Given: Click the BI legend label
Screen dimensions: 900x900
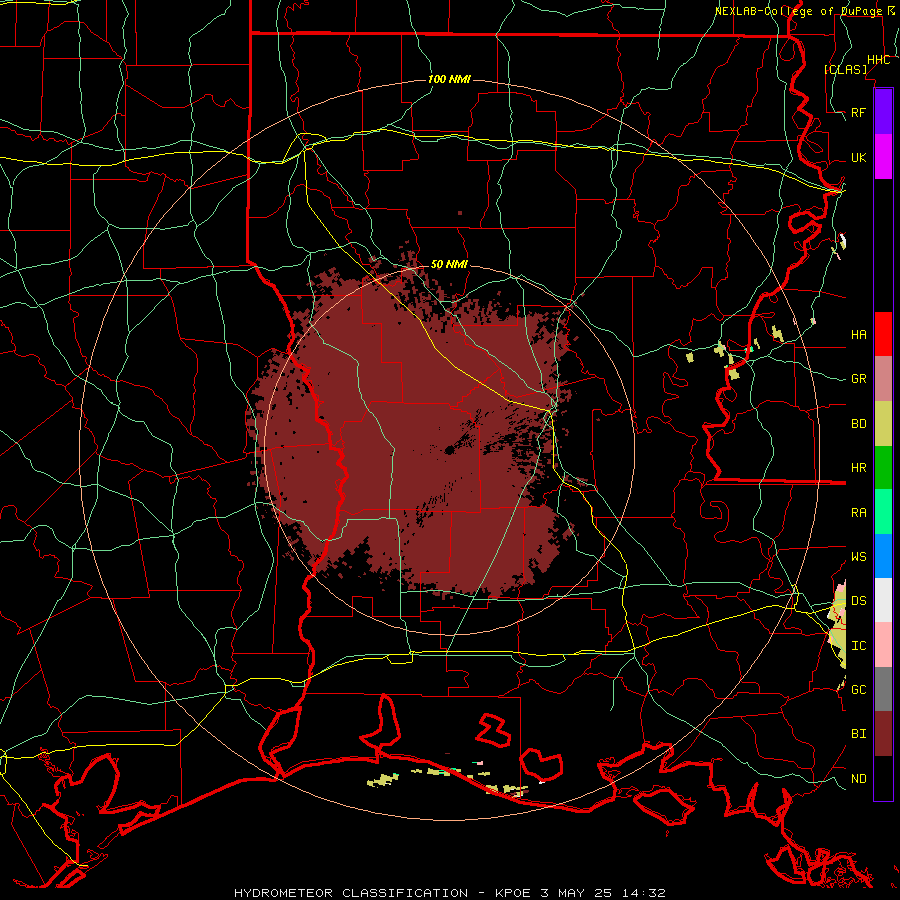Looking at the screenshot, I should tap(859, 734).
